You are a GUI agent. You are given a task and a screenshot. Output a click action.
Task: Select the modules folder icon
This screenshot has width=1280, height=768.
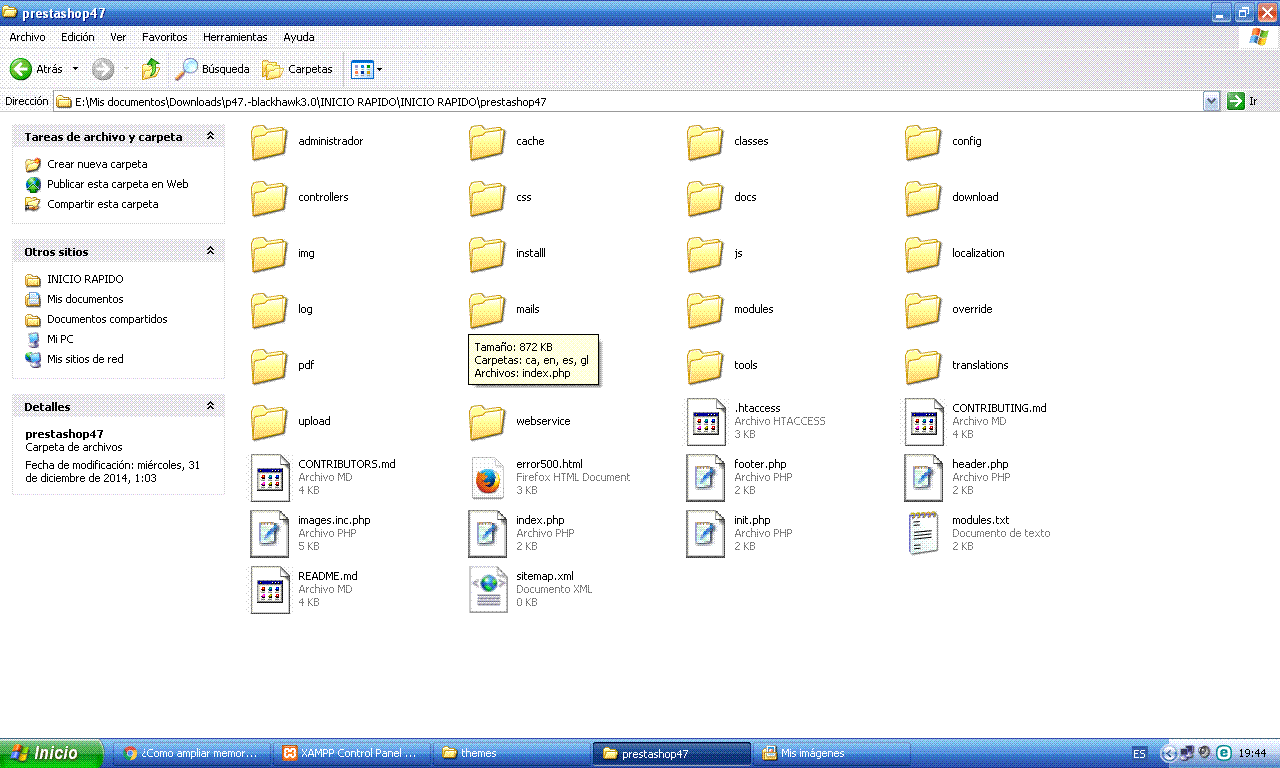705,310
